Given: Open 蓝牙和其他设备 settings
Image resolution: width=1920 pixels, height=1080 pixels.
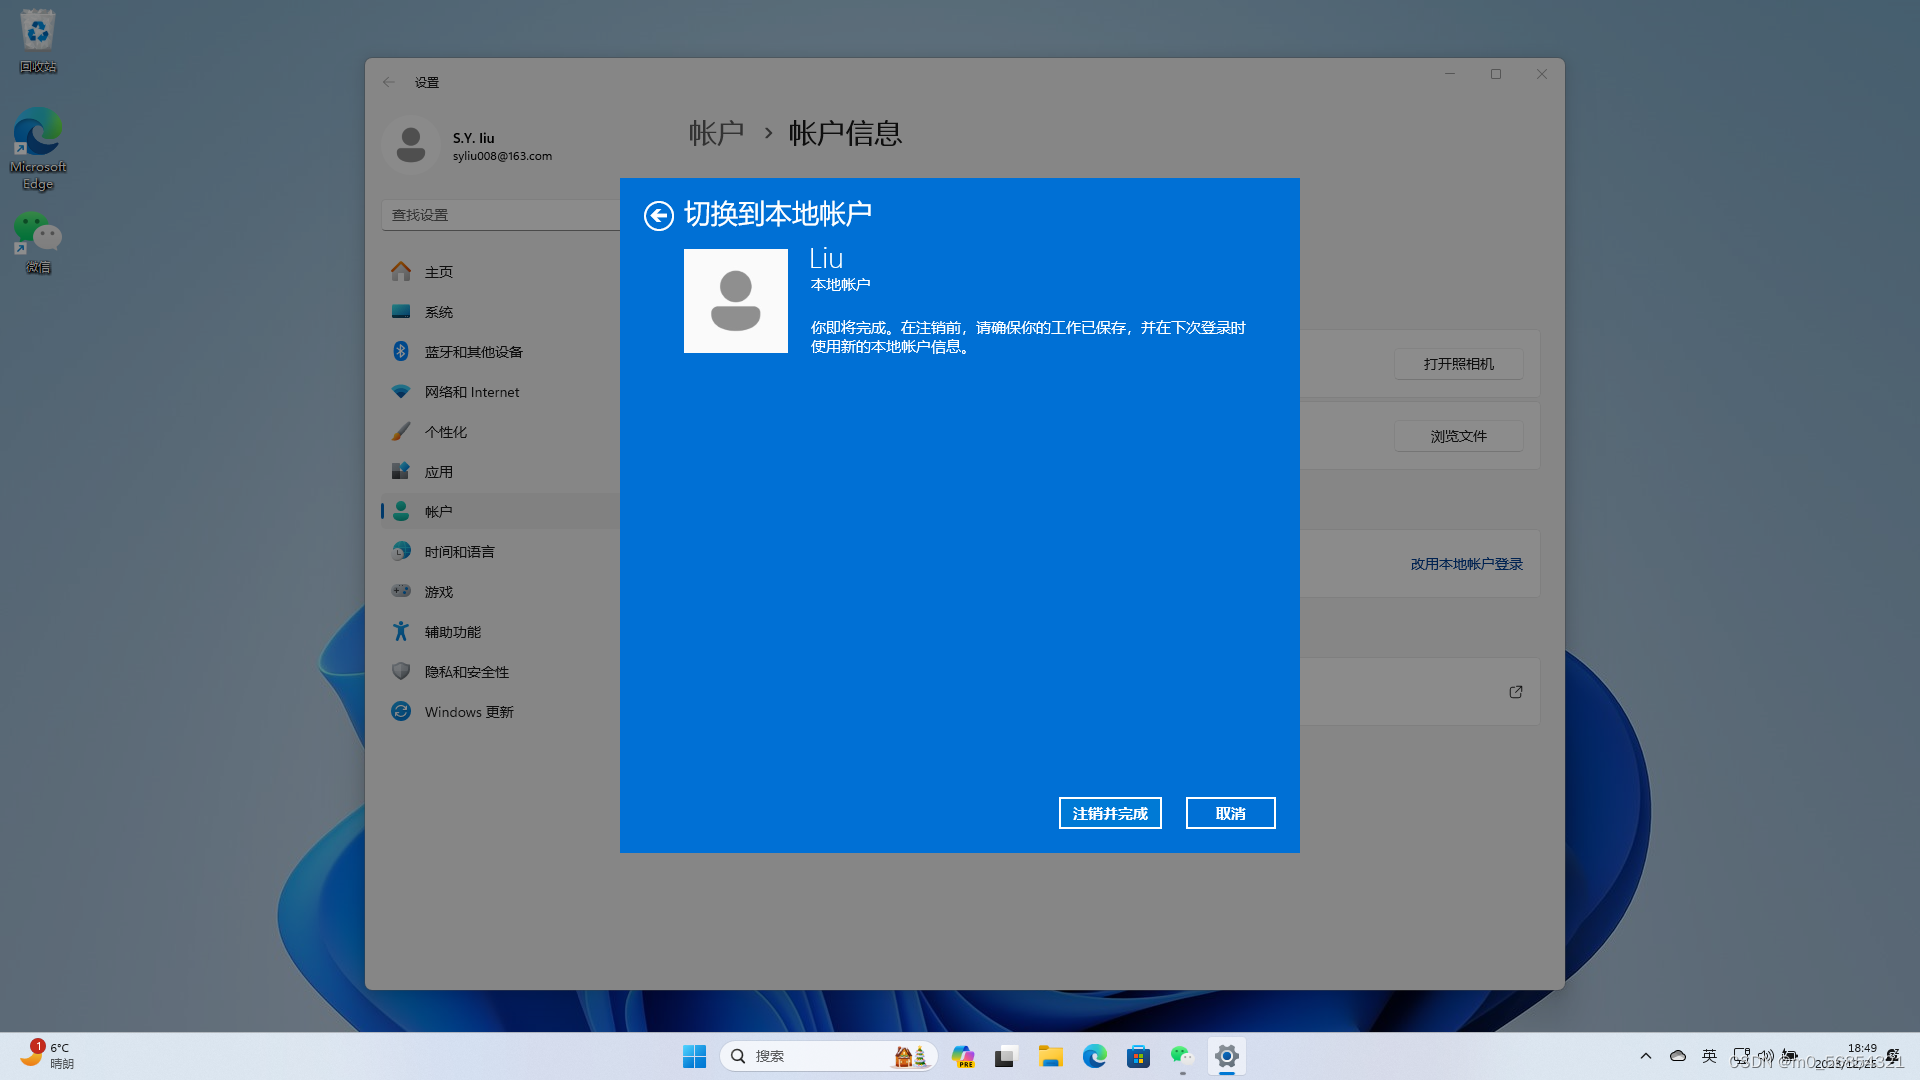Looking at the screenshot, I should 473,351.
